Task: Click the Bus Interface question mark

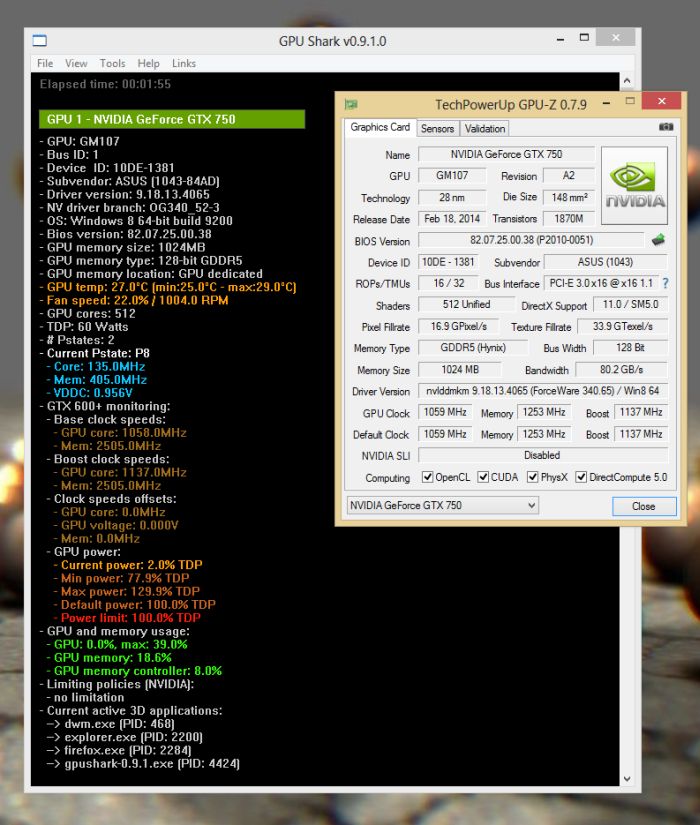Action: [666, 284]
